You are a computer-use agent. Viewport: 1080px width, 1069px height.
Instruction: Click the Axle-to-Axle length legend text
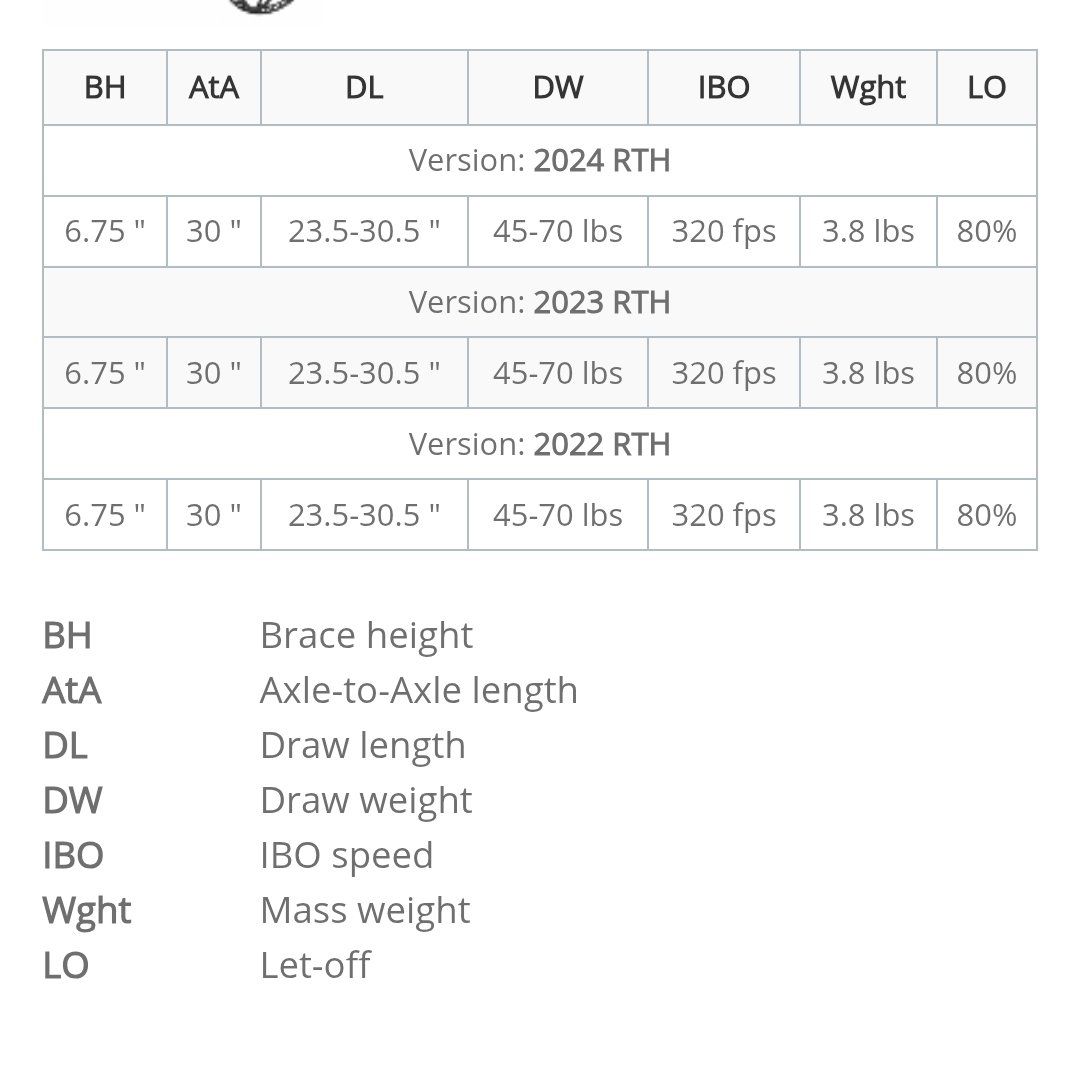(x=419, y=690)
